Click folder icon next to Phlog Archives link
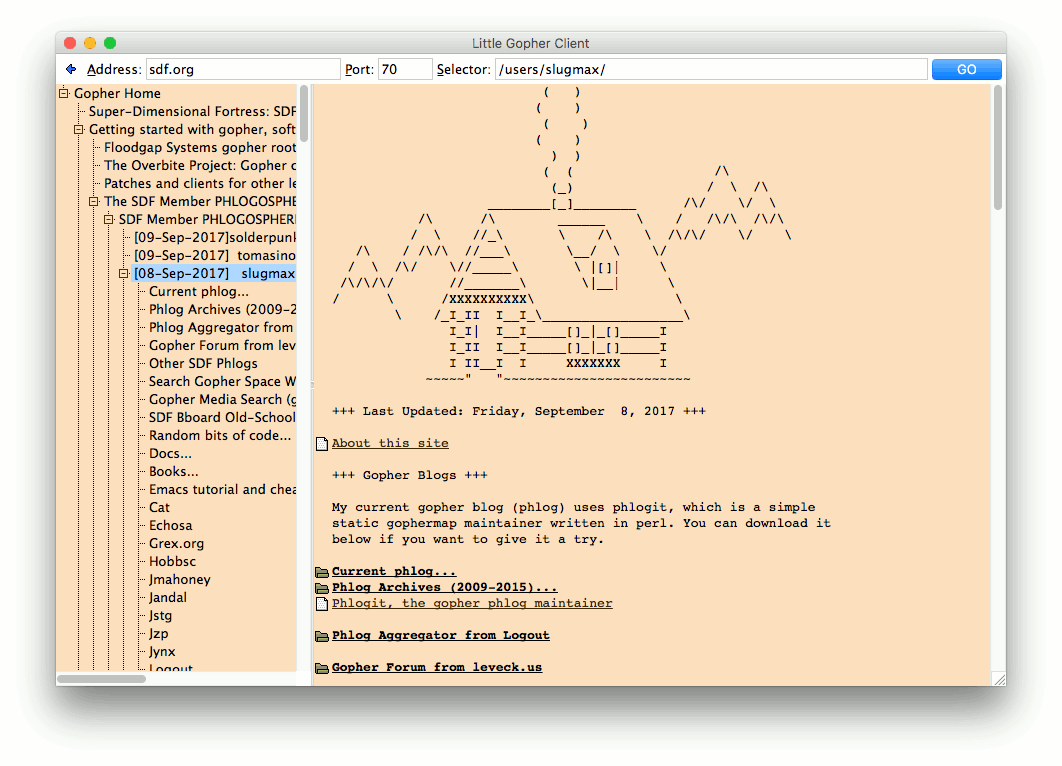The height and width of the screenshot is (766, 1062). click(322, 588)
